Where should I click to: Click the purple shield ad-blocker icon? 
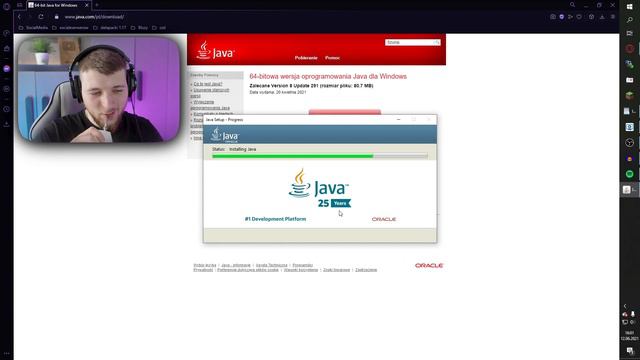562,17
